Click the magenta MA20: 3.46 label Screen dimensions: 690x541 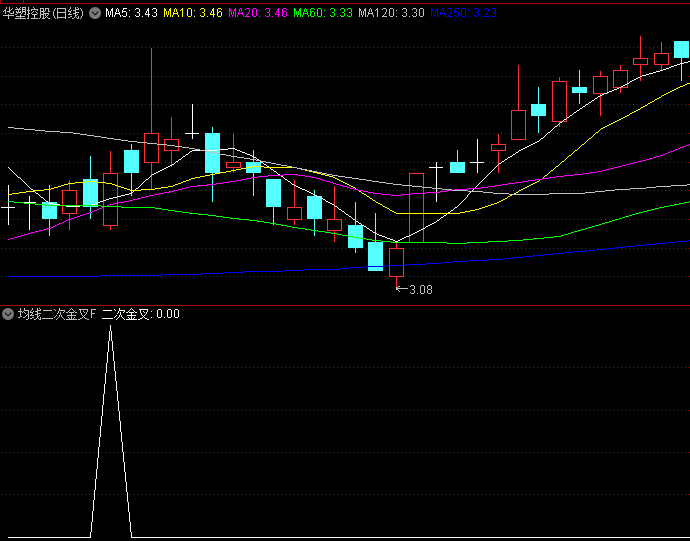coord(258,14)
